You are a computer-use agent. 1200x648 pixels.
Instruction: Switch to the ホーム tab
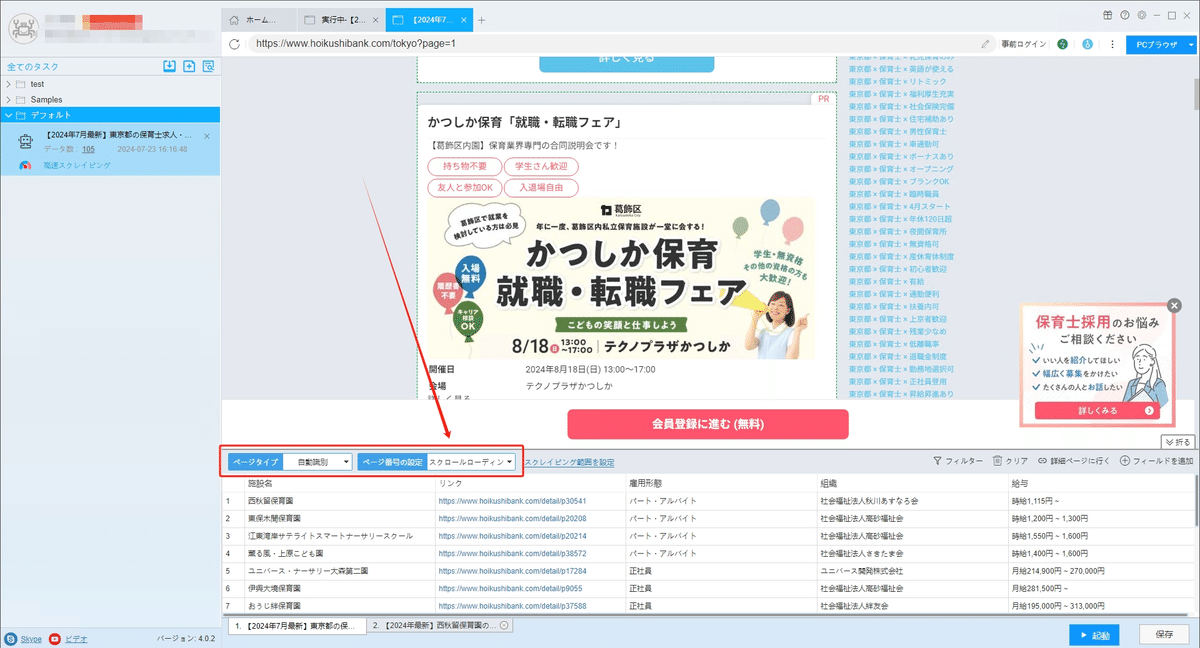pyautogui.click(x=257, y=20)
